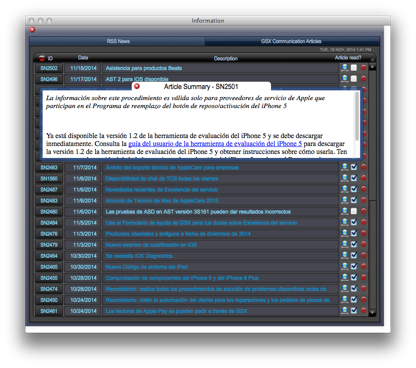Open article 'Se necesita iOS Diagnostics'

(139, 256)
